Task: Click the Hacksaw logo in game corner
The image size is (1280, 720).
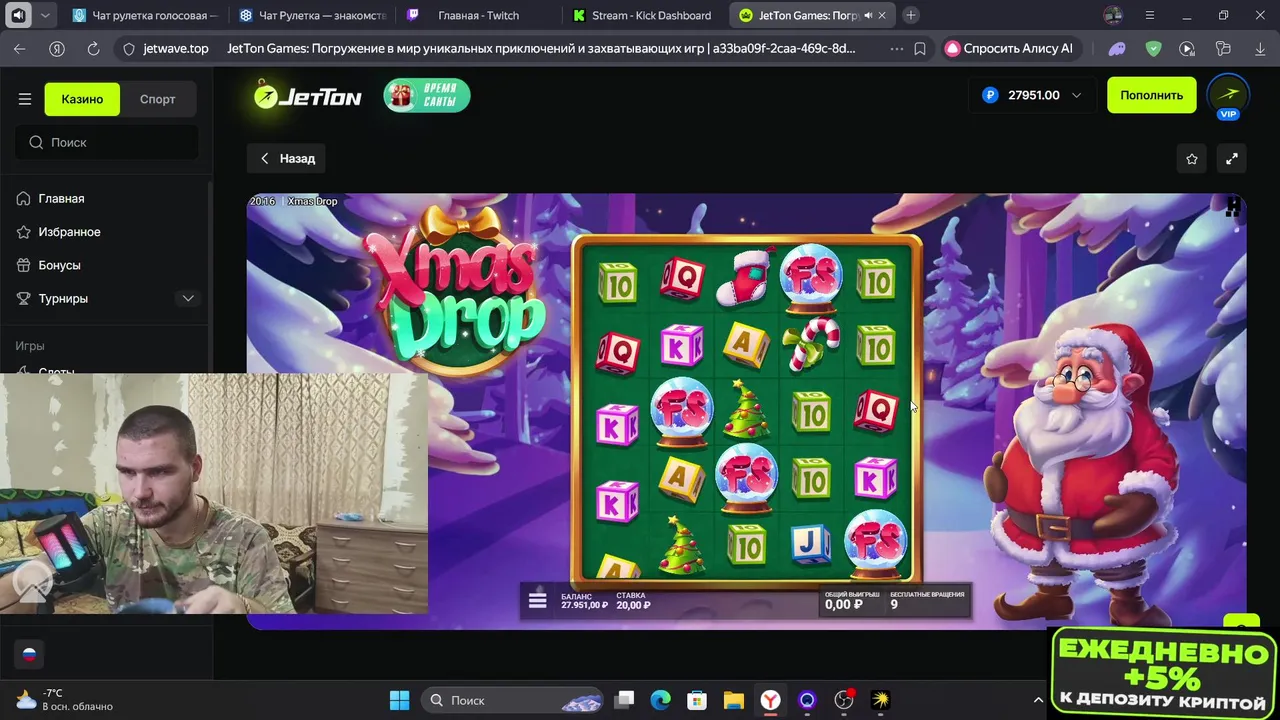Action: pyautogui.click(x=1233, y=206)
